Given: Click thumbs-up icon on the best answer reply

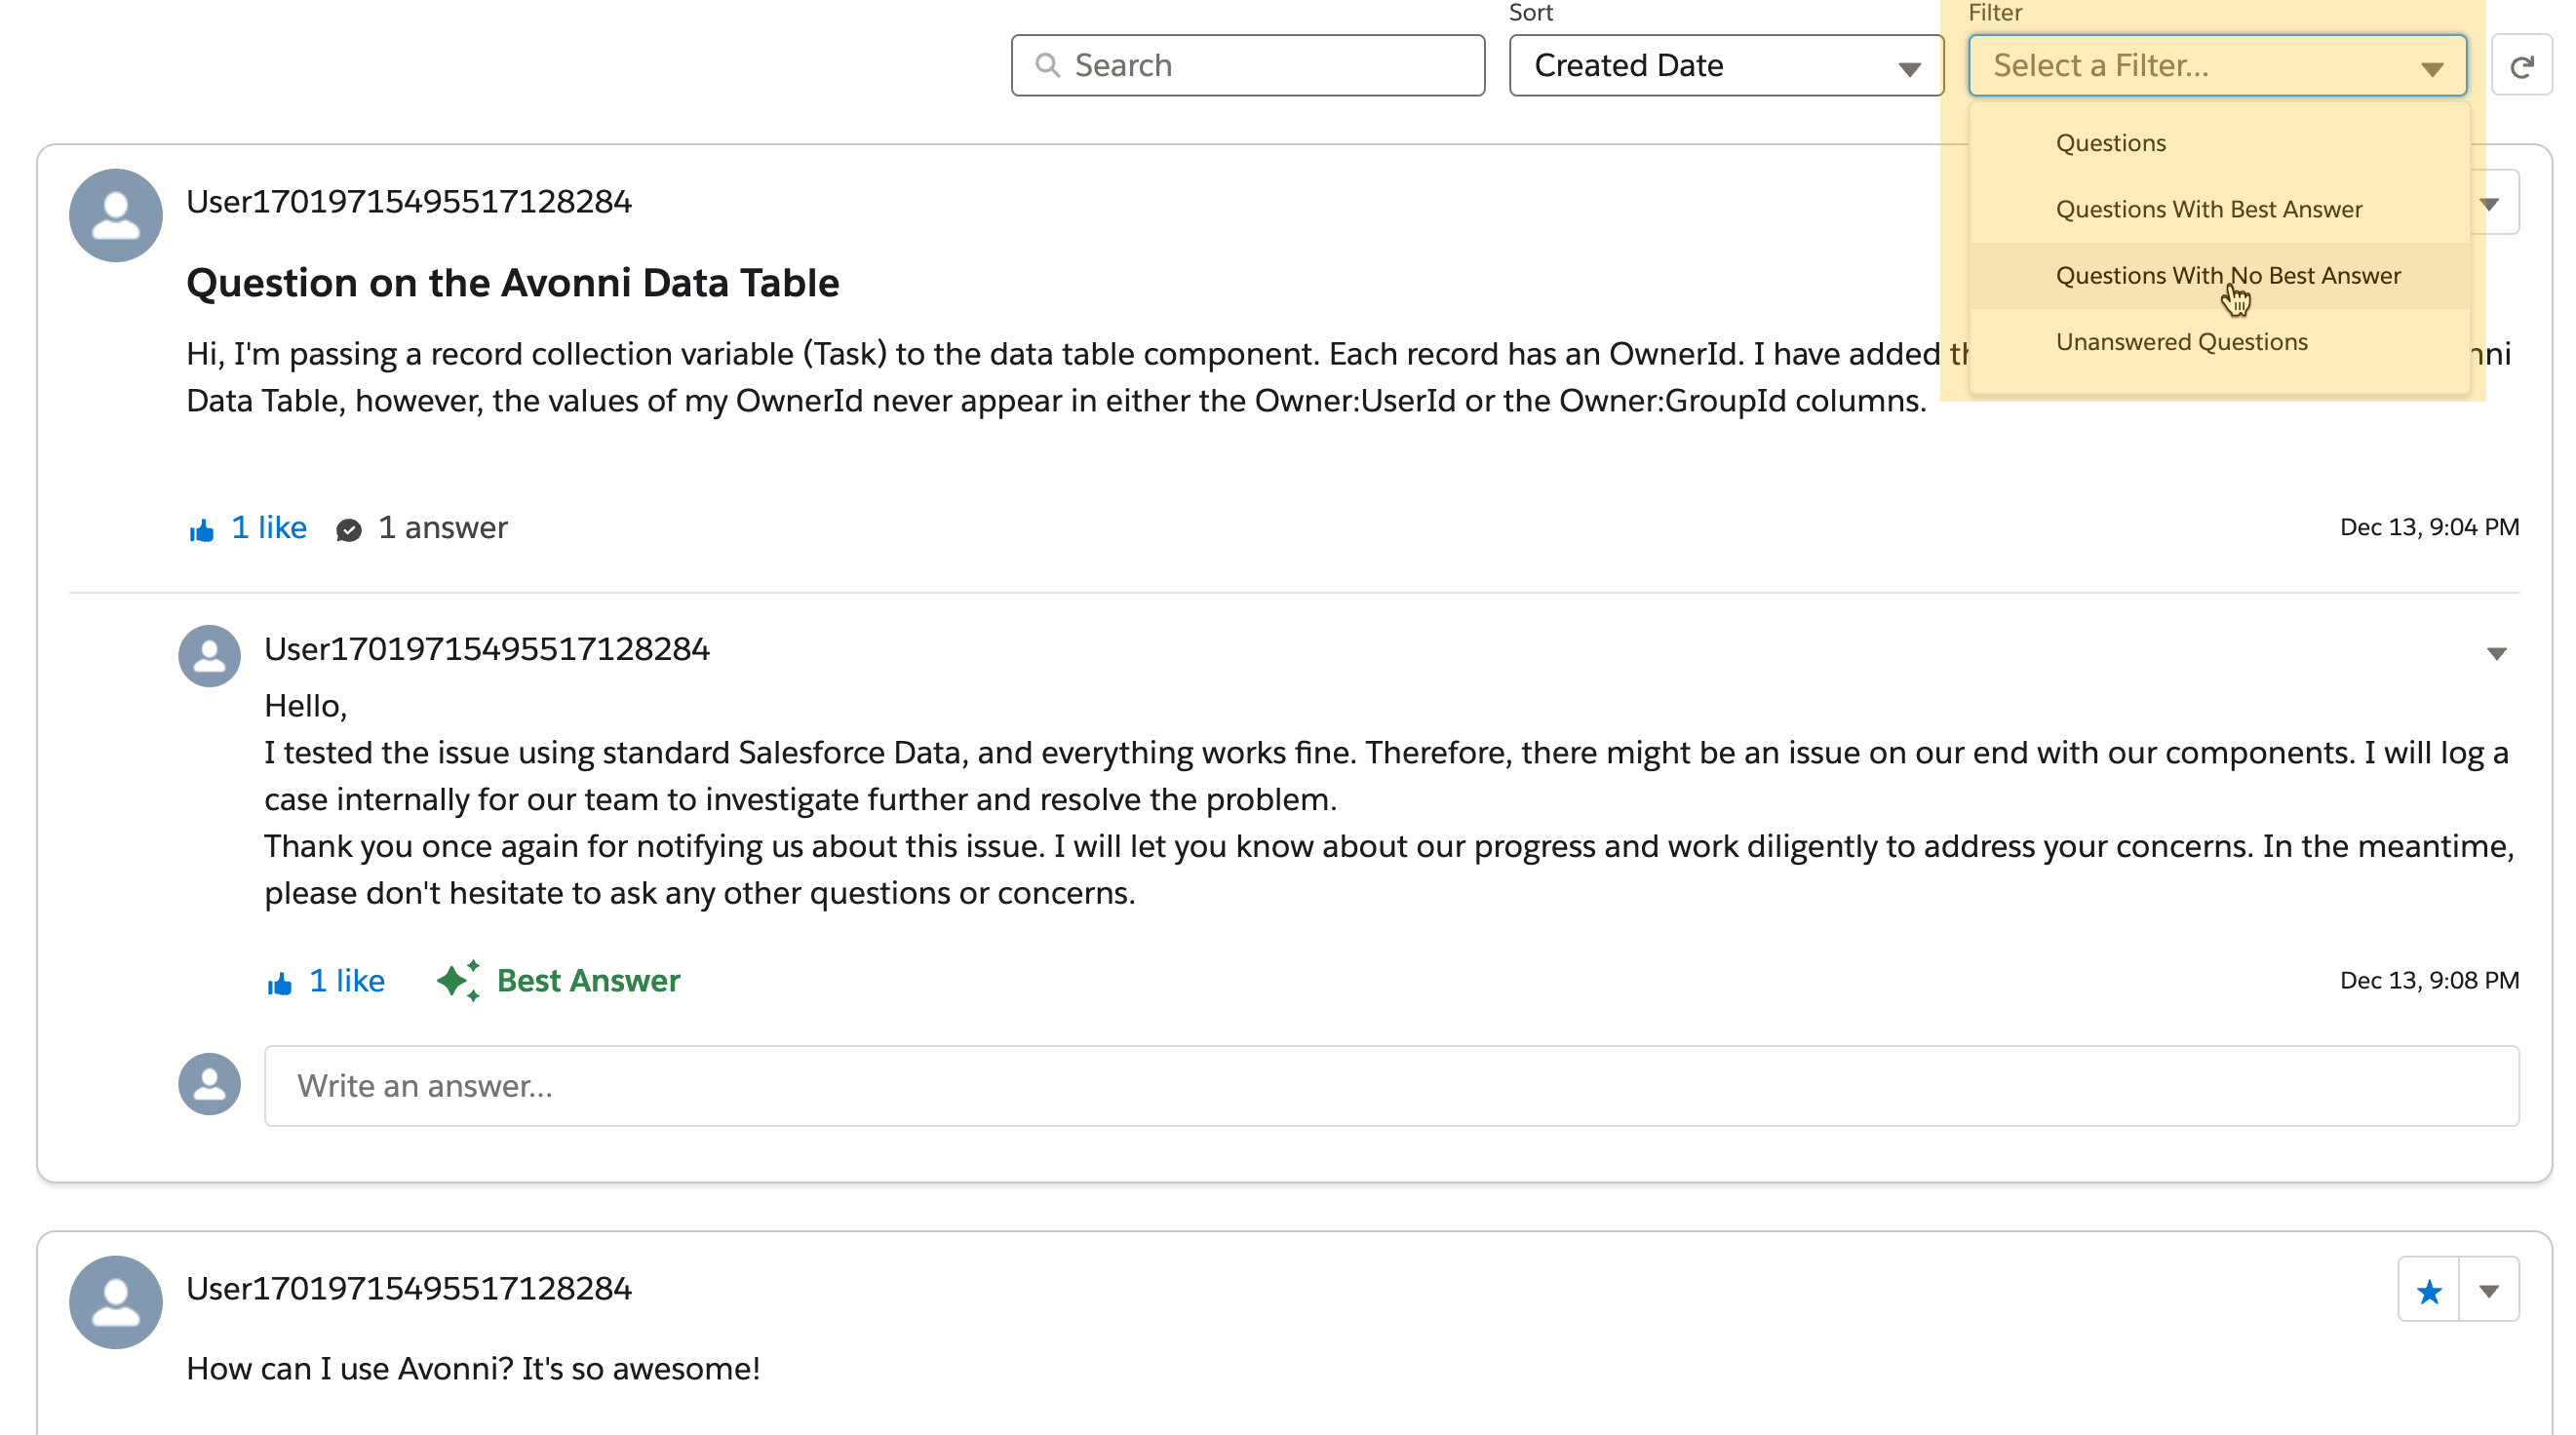Looking at the screenshot, I should pos(279,982).
